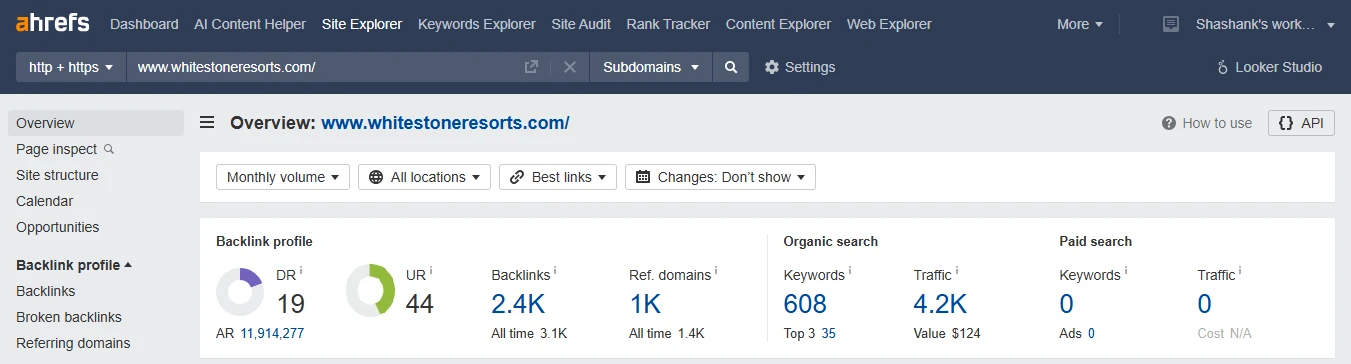Open Rank Tracker

click(668, 24)
